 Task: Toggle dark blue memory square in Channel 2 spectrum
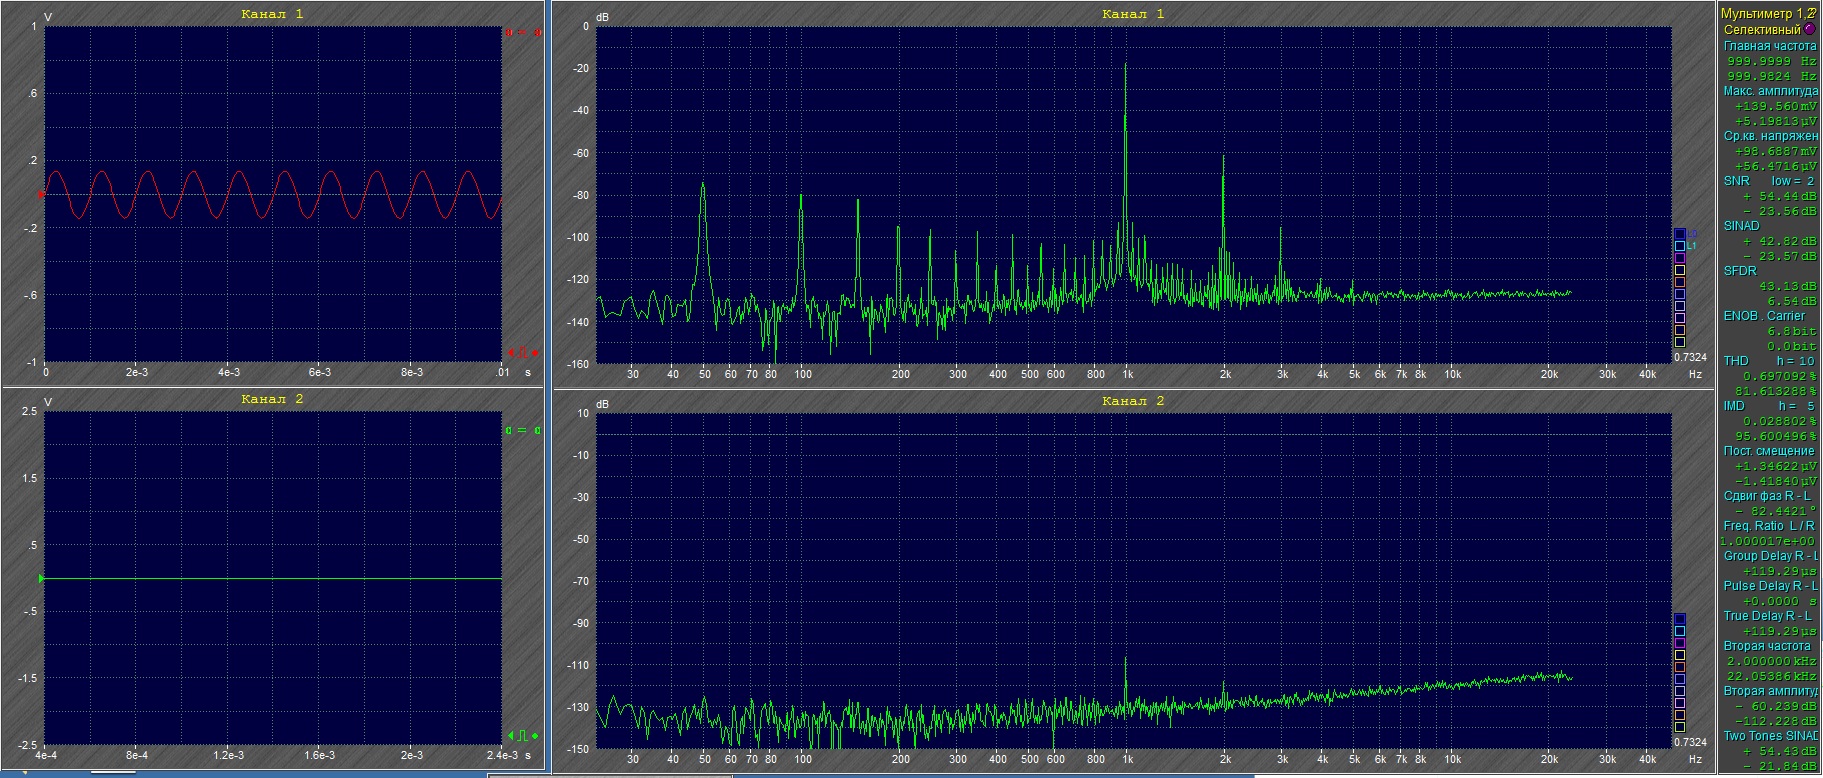click(x=1680, y=619)
